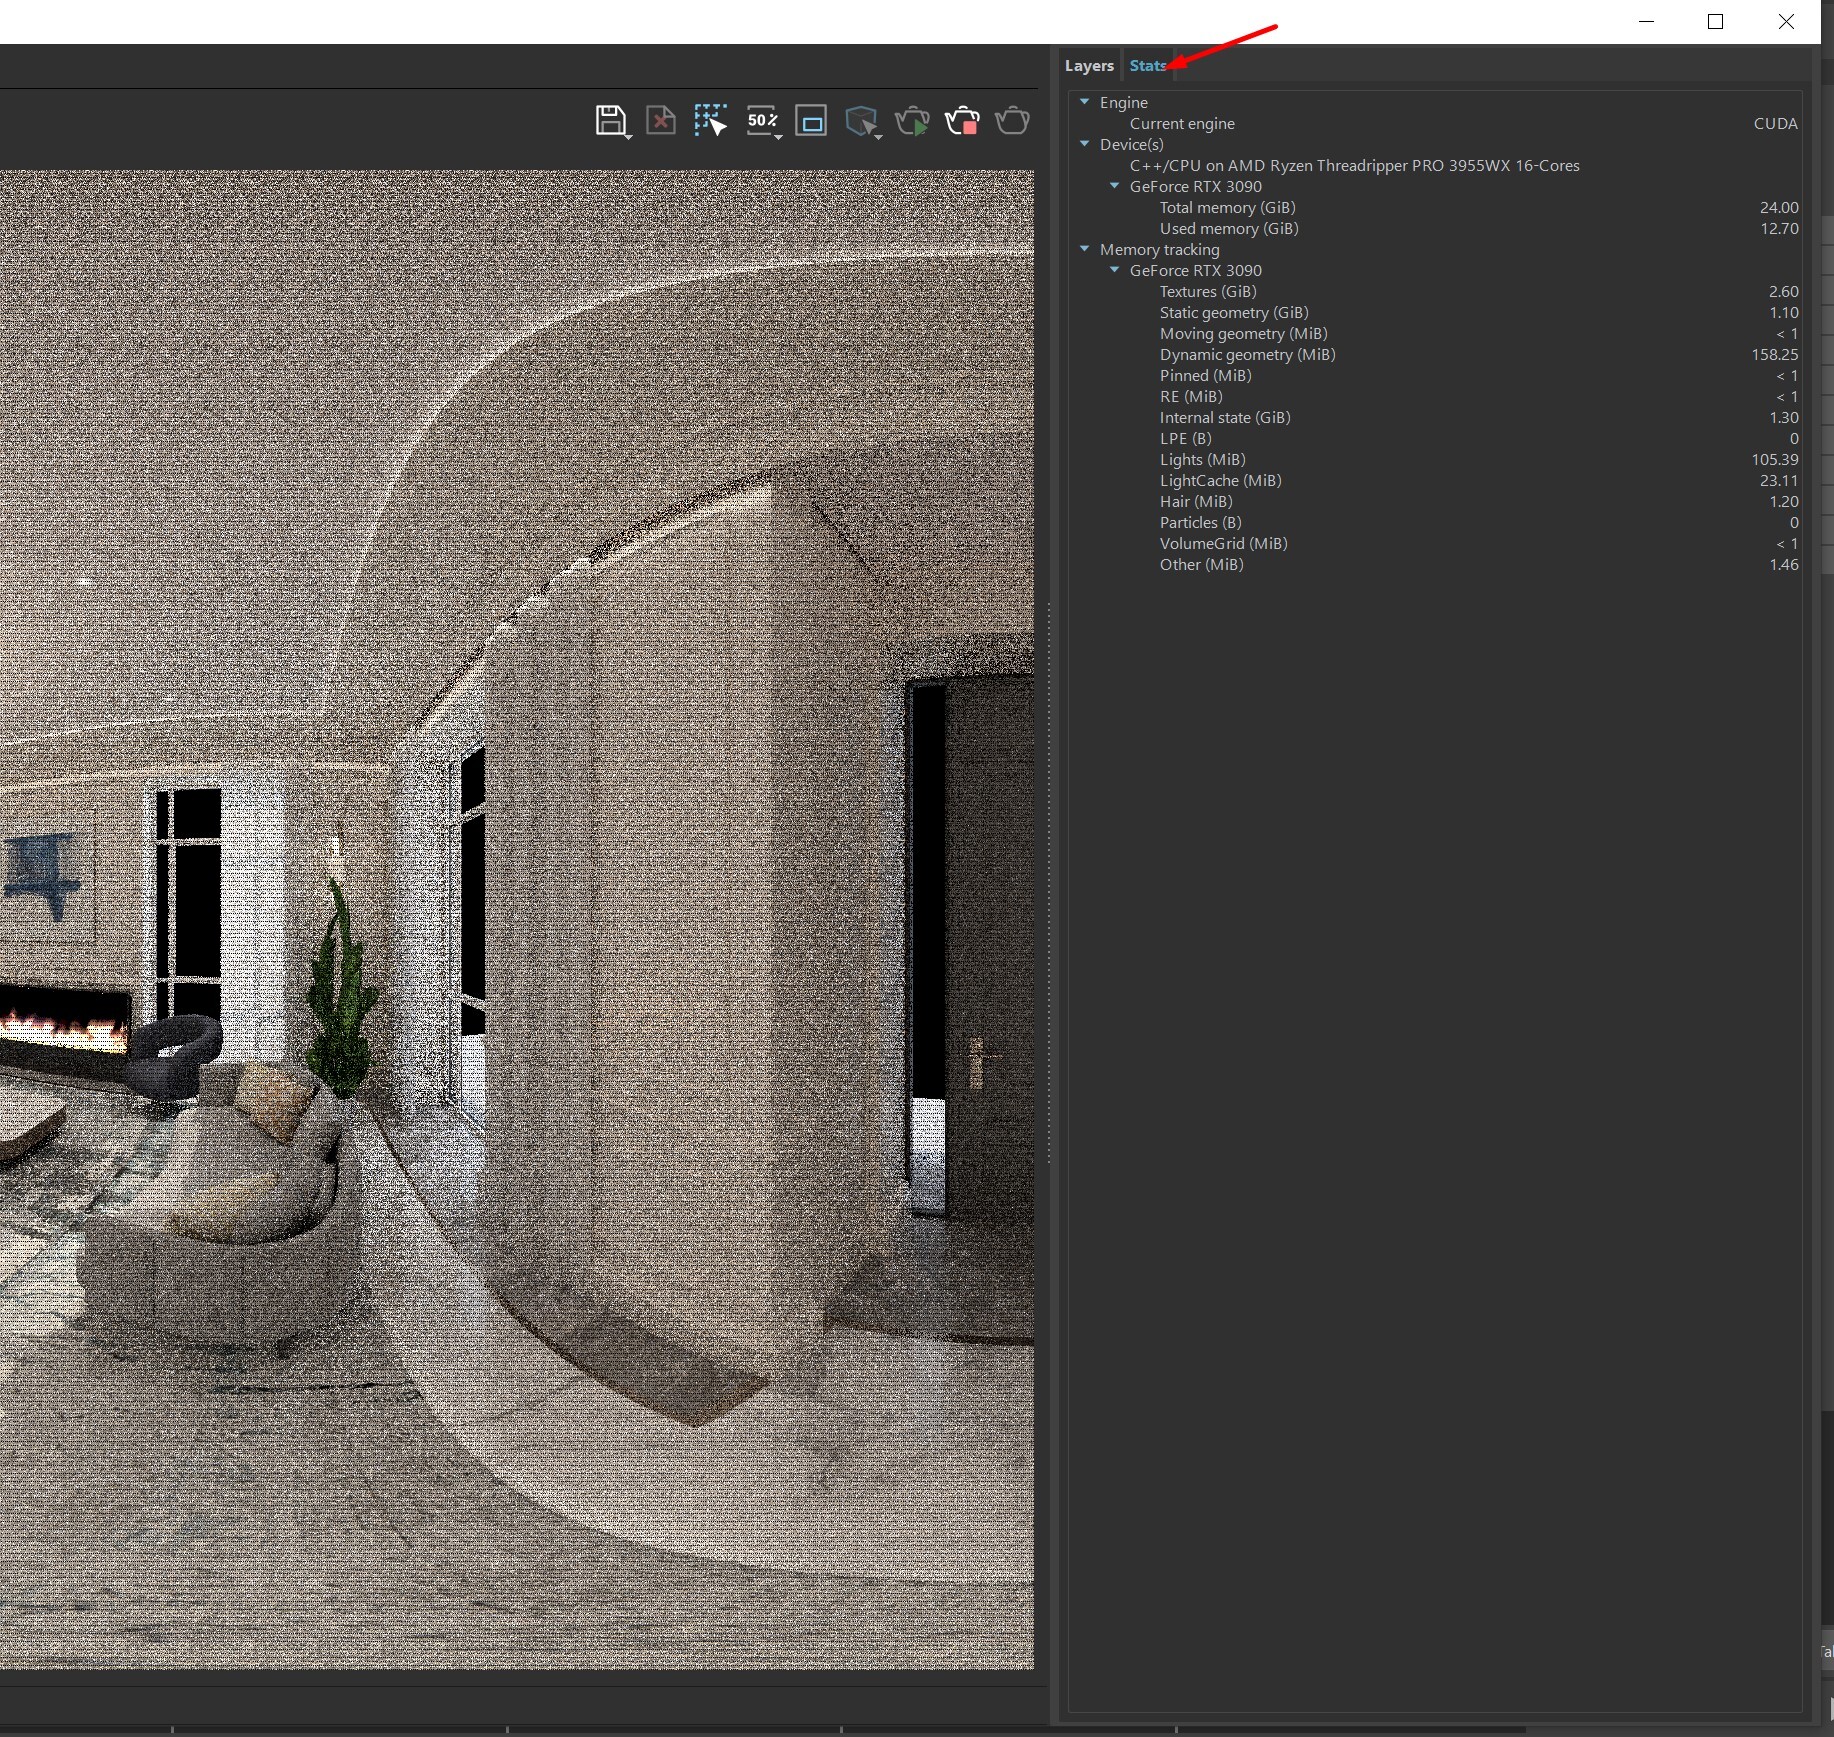Screen dimensions: 1834x1737
Task: Click the plain Render teapot icon
Action: (x=1012, y=121)
